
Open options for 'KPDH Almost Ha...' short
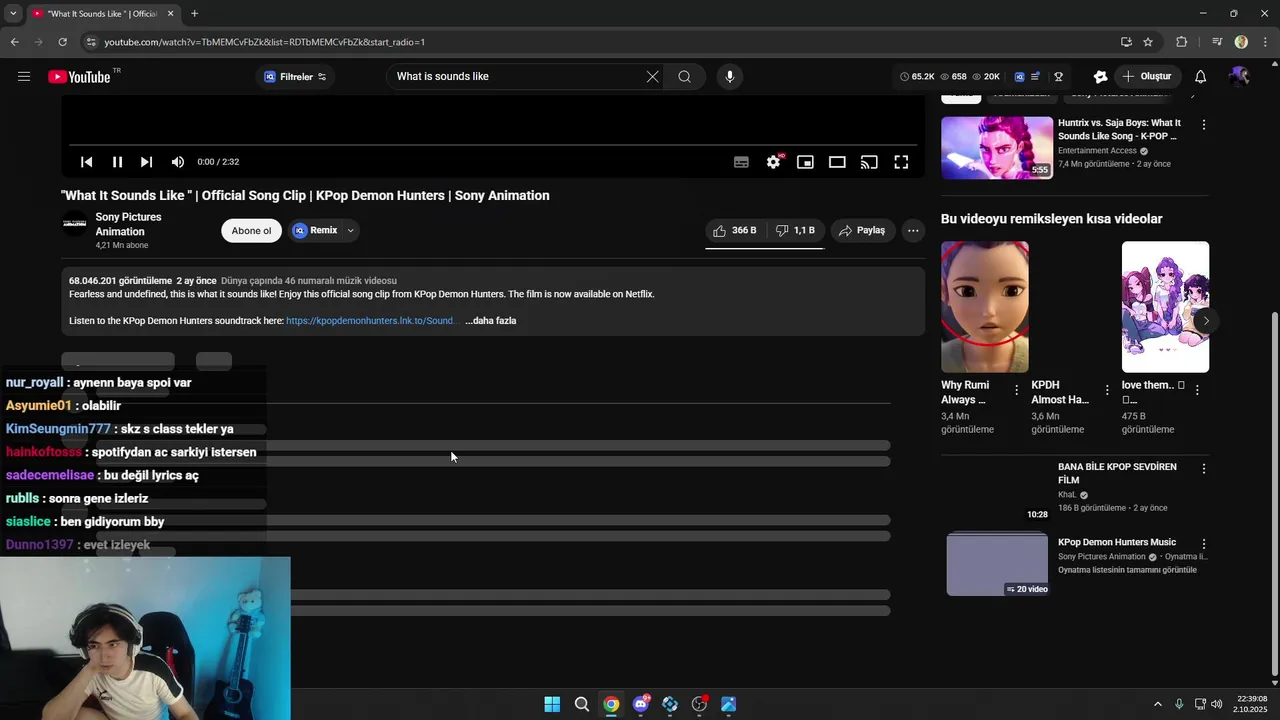click(1107, 390)
